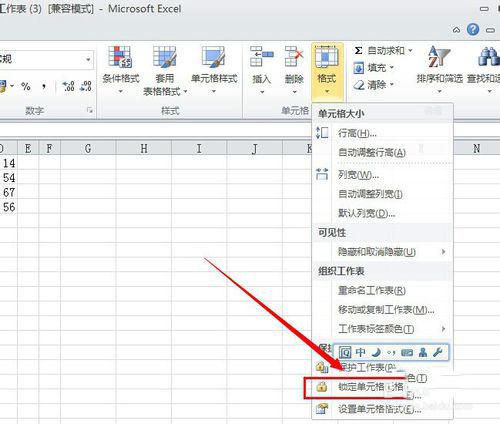Click cell containing value 54

point(8,178)
